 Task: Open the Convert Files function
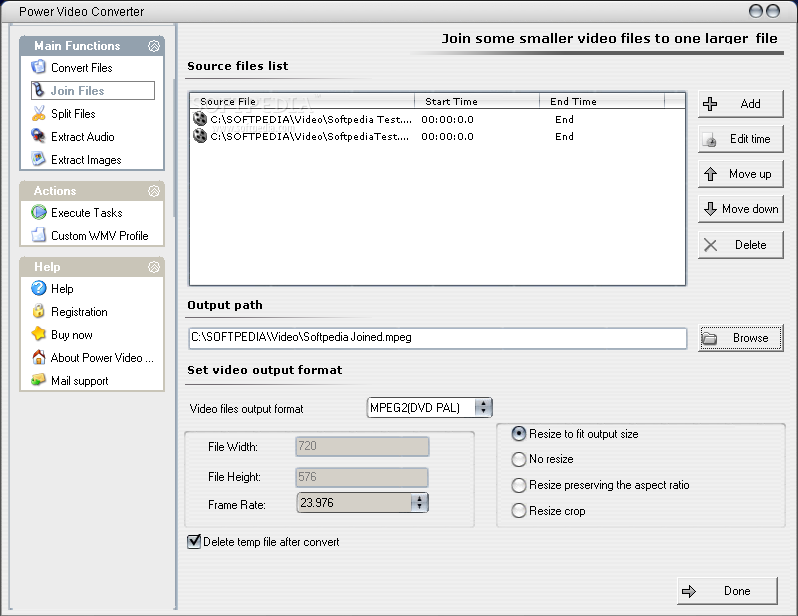click(81, 68)
